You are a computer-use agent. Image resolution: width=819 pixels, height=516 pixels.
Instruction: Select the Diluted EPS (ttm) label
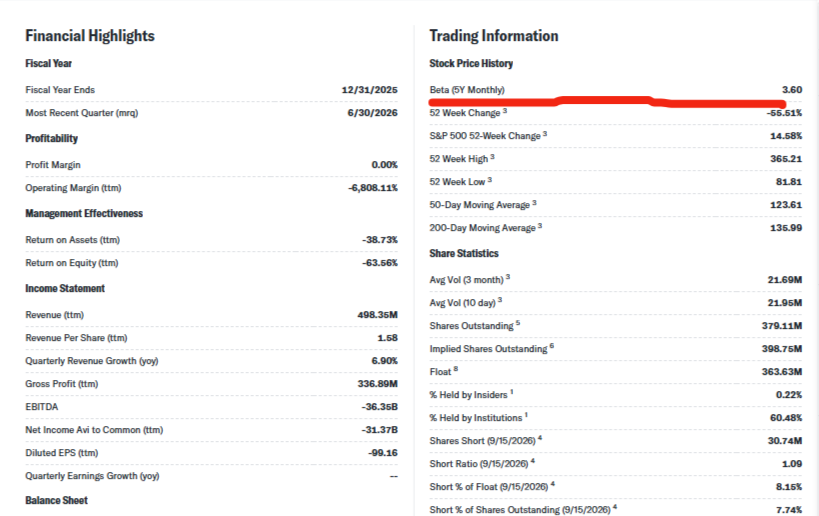(62, 453)
